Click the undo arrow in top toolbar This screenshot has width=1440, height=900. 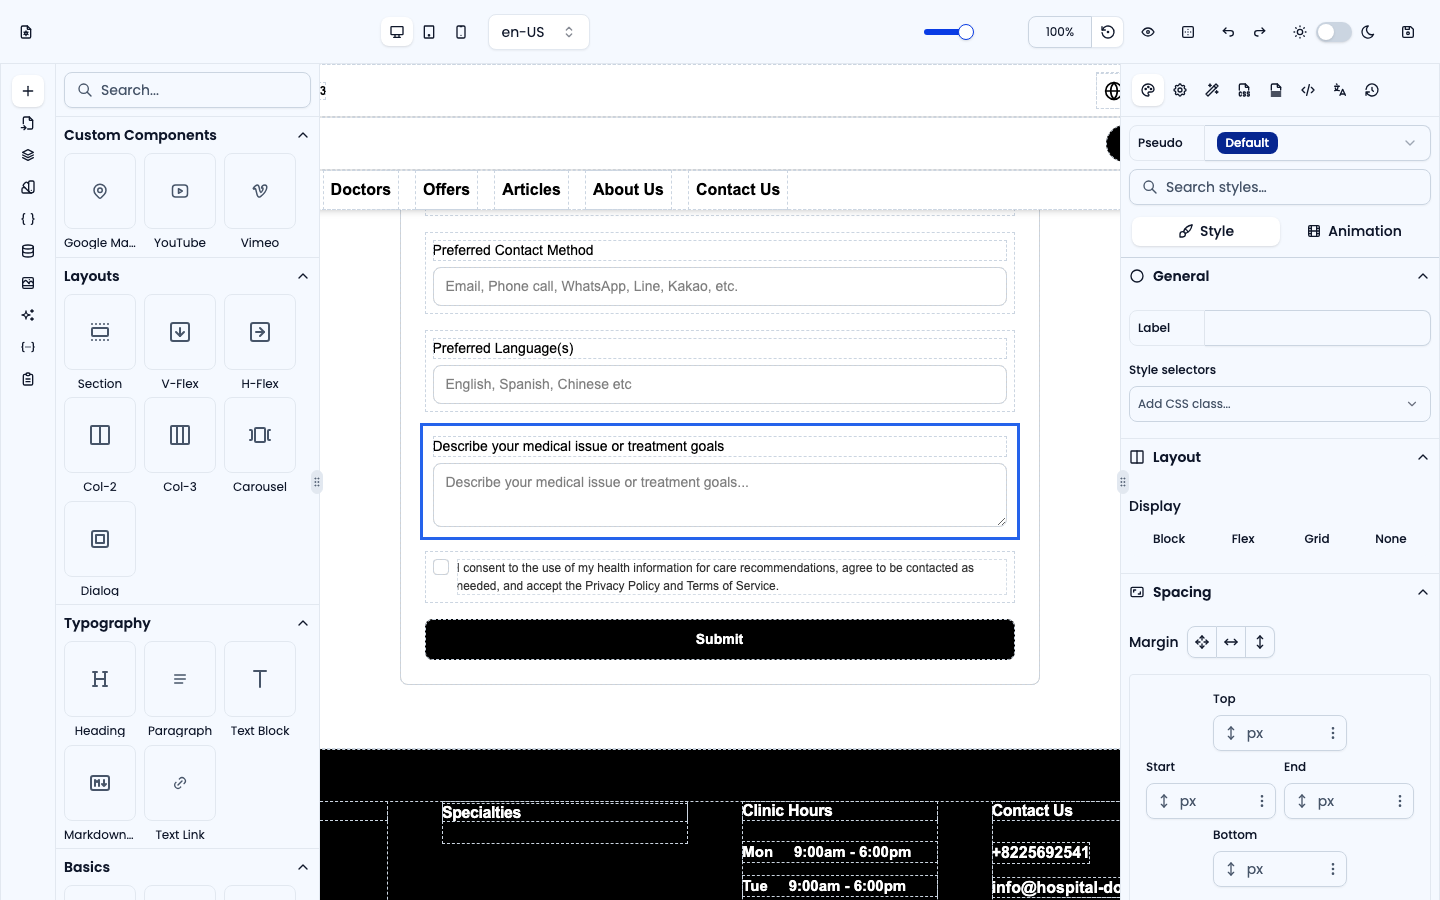coord(1228,32)
